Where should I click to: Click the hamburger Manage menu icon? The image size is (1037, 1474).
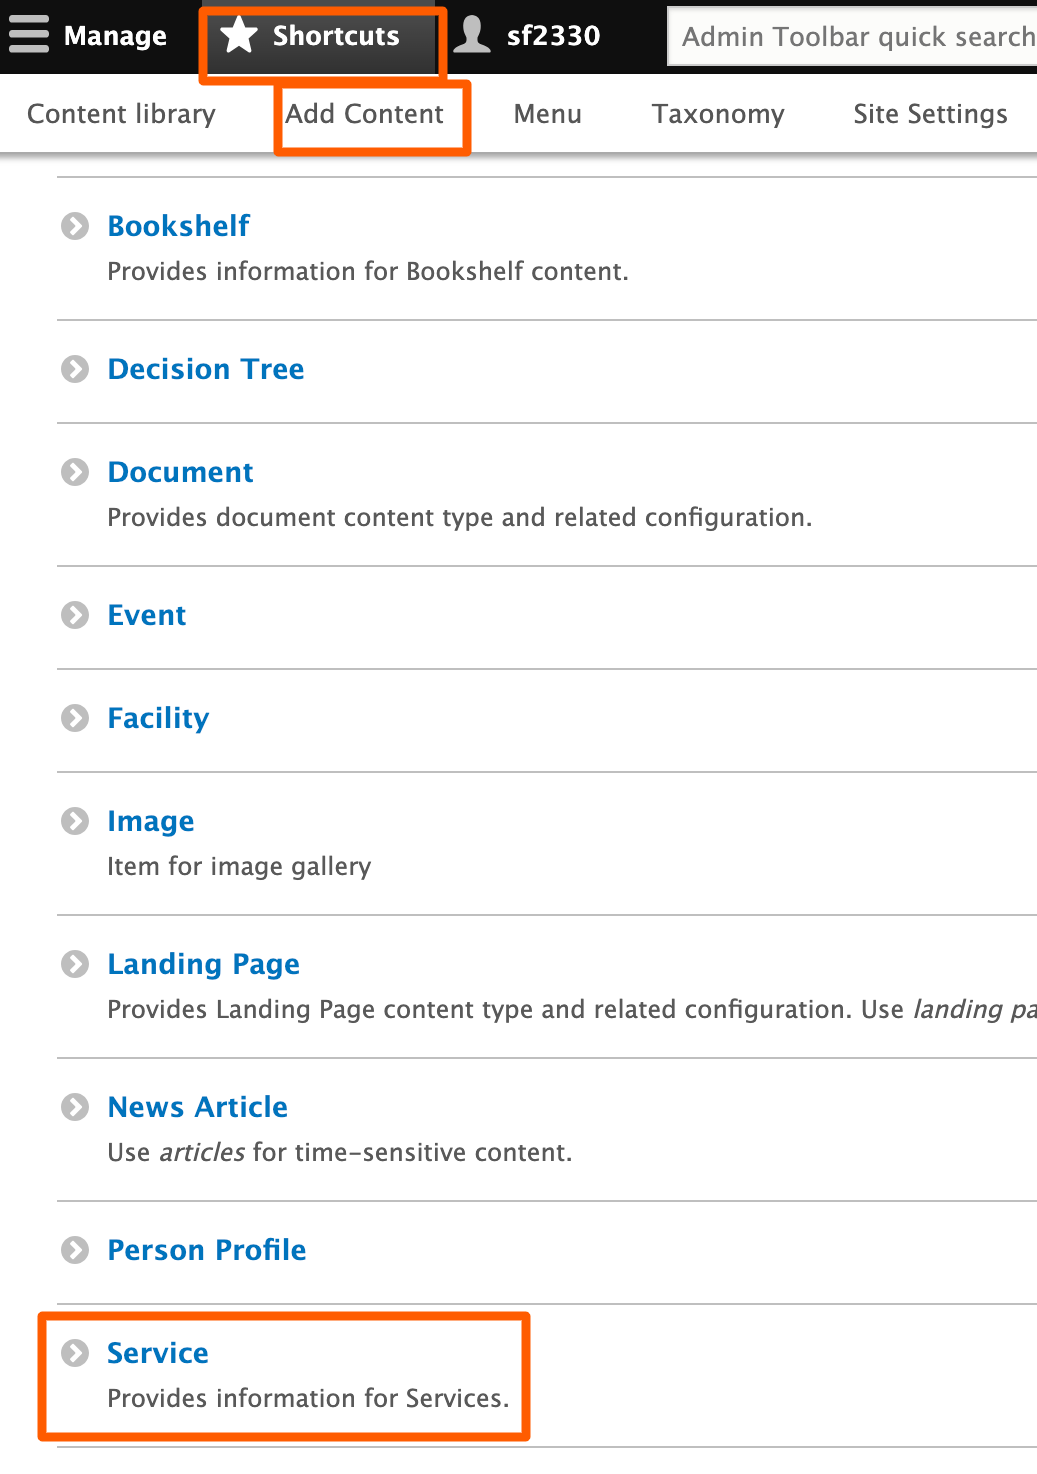tap(29, 35)
